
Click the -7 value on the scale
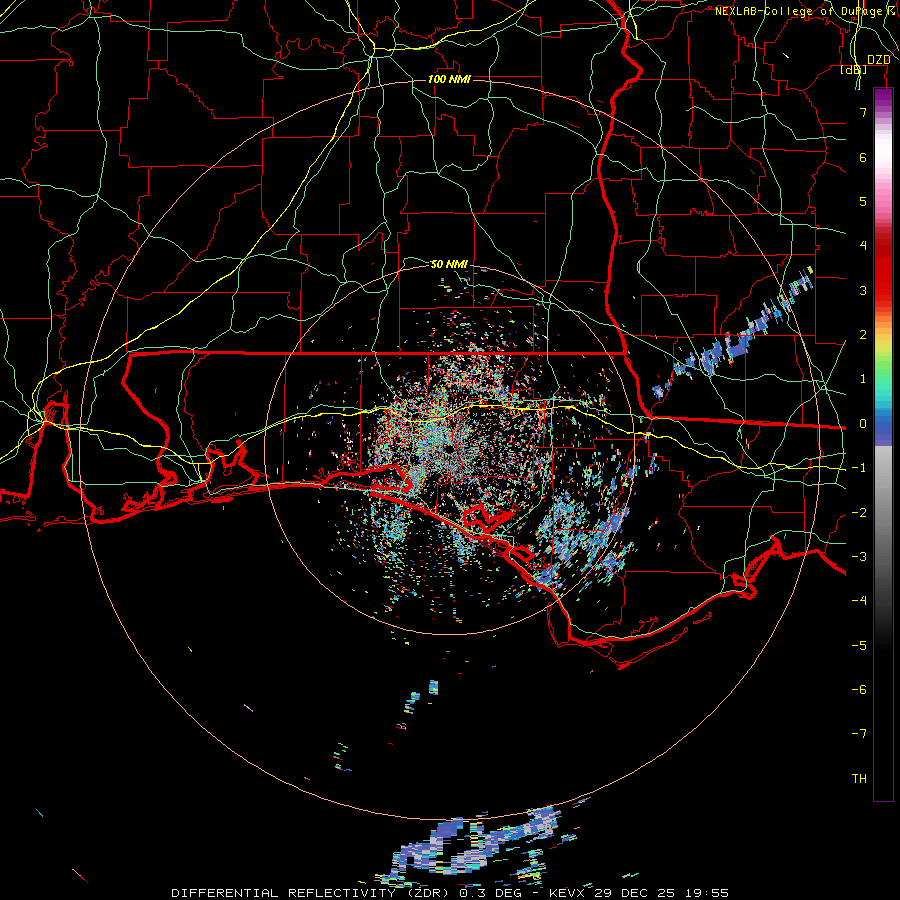tap(859, 734)
